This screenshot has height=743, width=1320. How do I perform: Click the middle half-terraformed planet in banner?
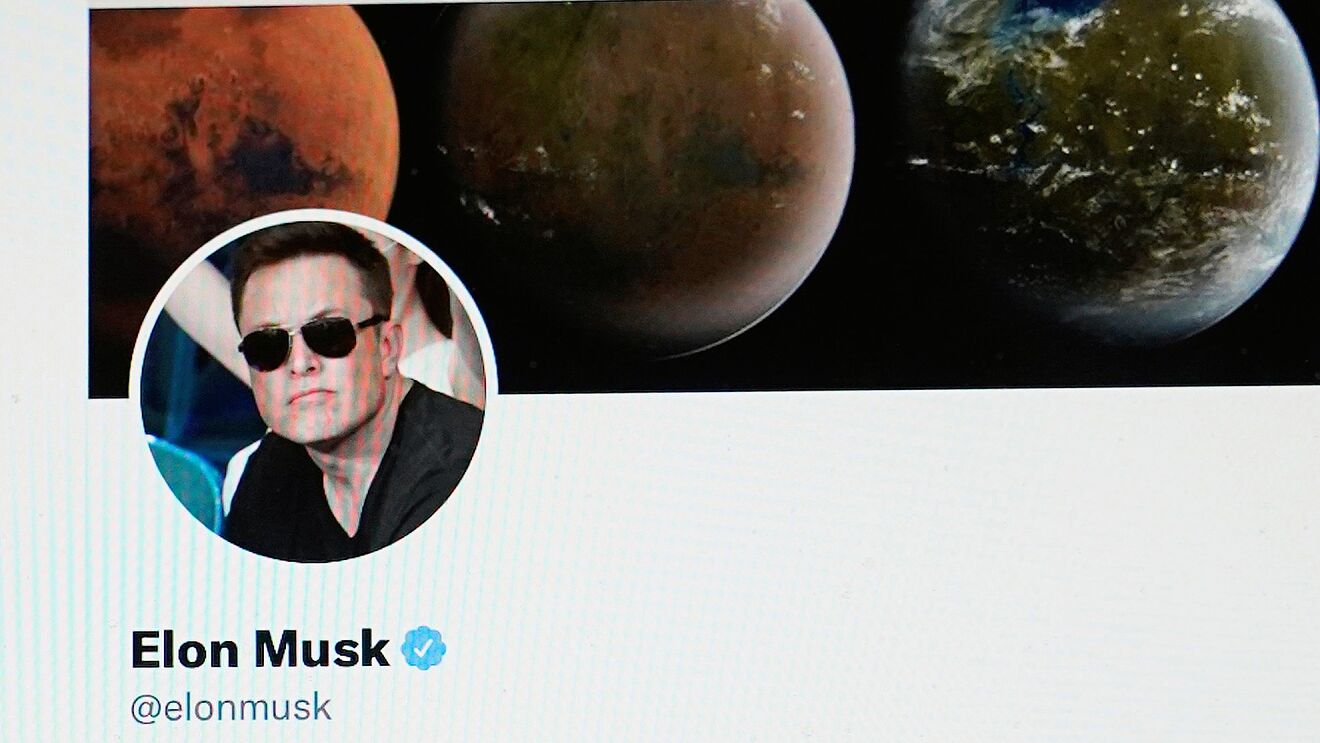pos(650,170)
